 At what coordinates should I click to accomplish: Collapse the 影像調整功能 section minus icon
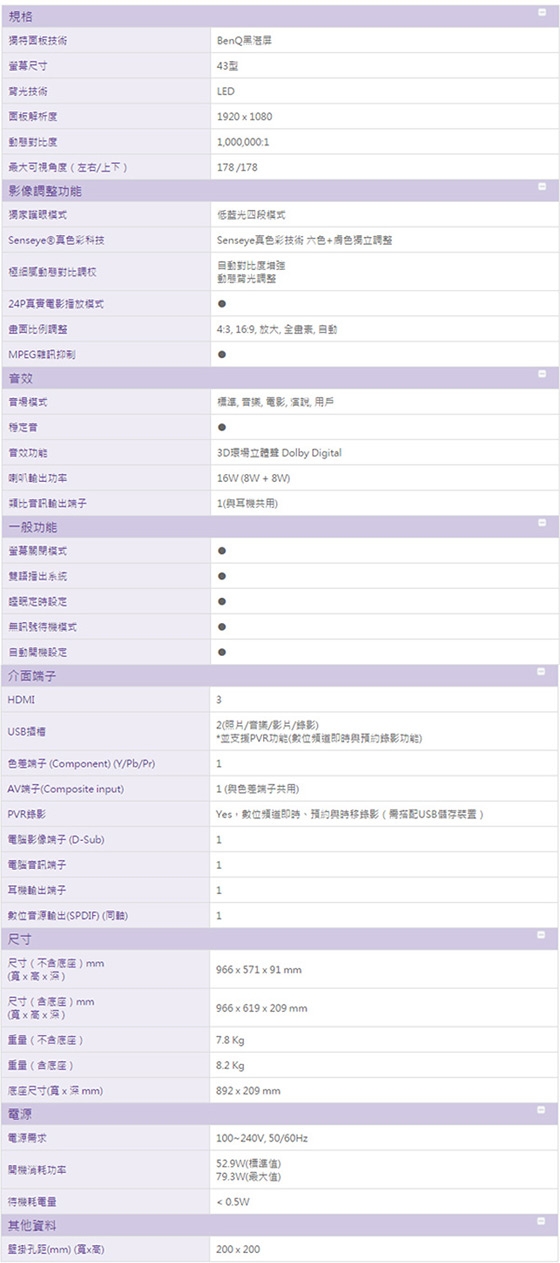coord(541,186)
